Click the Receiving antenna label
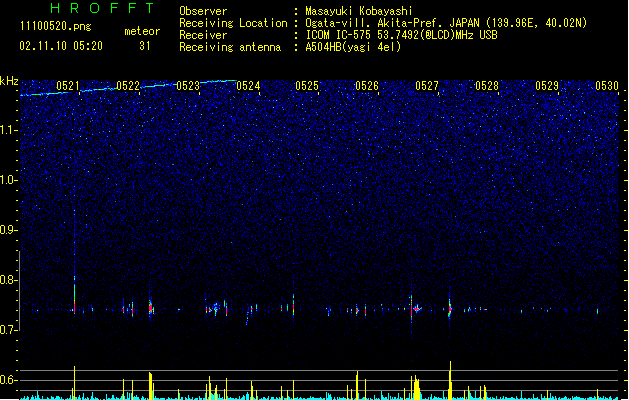This screenshot has height=400, width=629. click(x=230, y=47)
